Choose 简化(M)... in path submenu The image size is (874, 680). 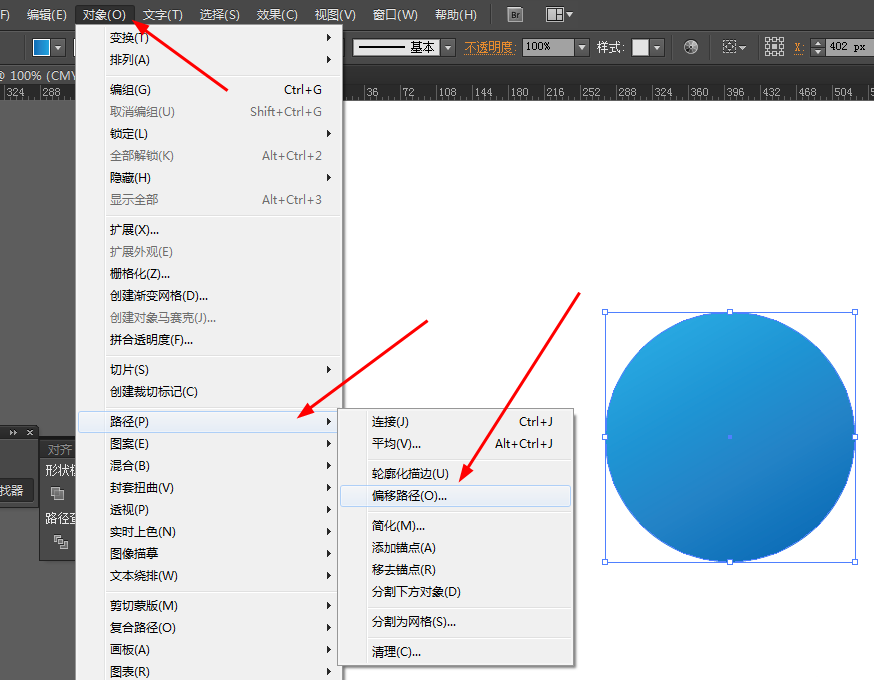455,526
